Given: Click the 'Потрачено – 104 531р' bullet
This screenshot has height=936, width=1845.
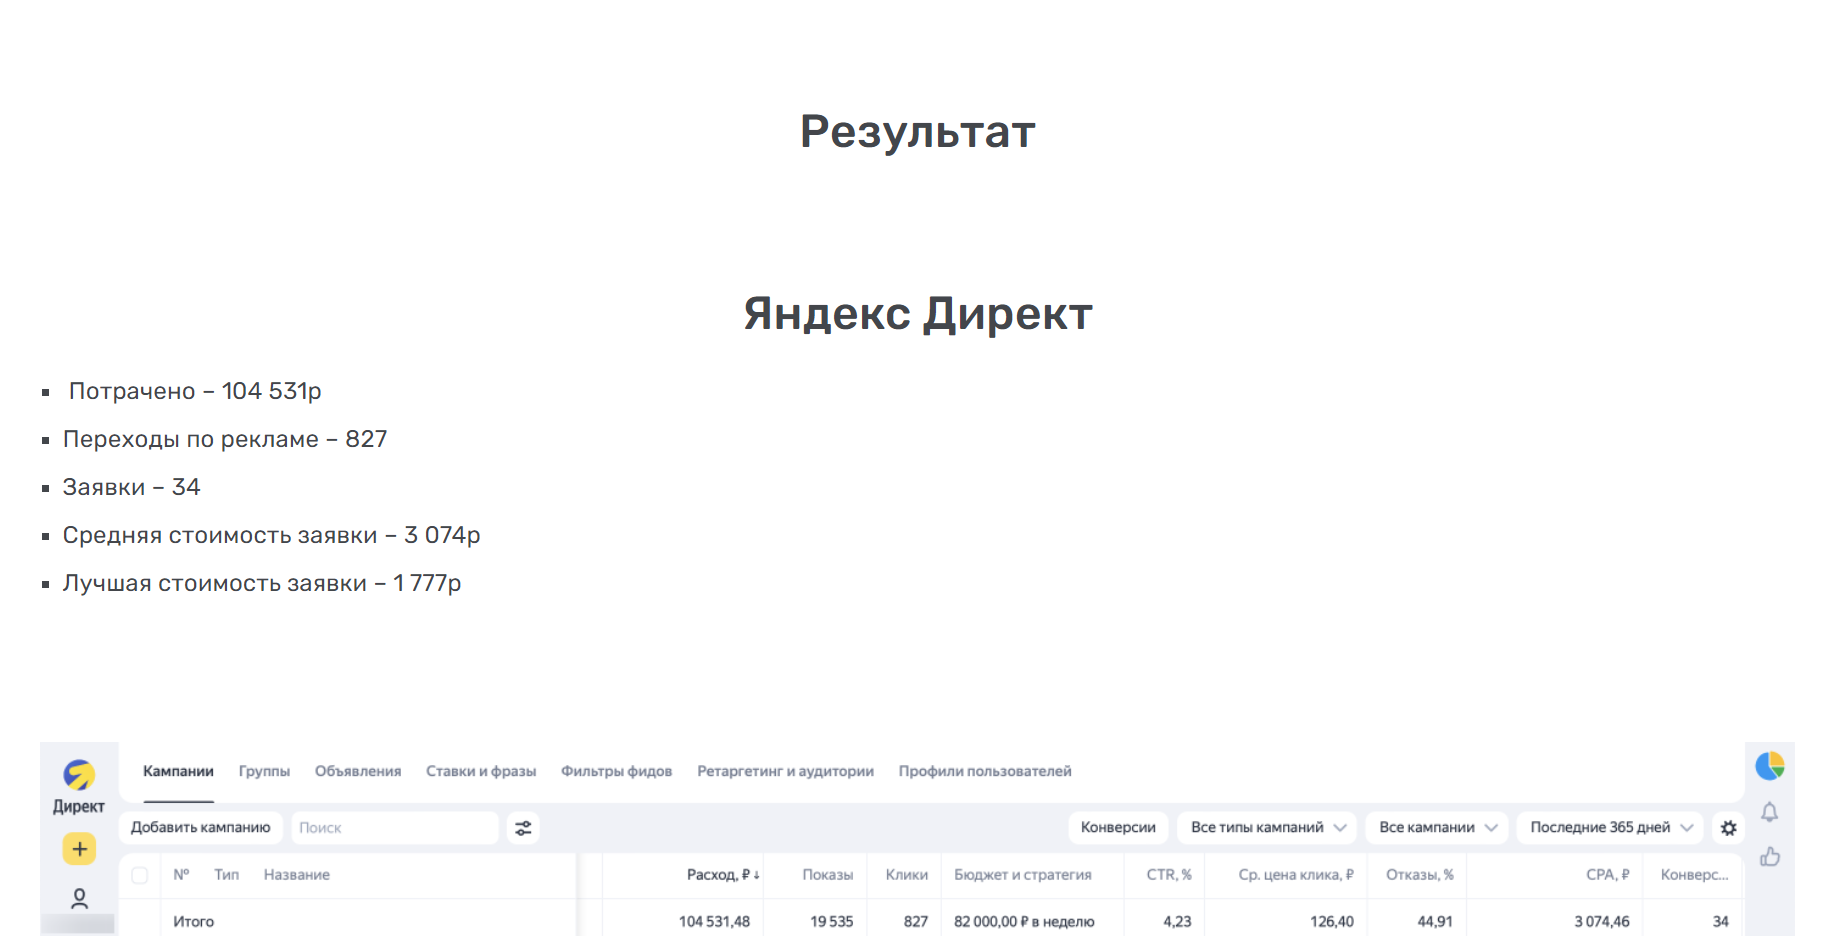Looking at the screenshot, I should [195, 391].
